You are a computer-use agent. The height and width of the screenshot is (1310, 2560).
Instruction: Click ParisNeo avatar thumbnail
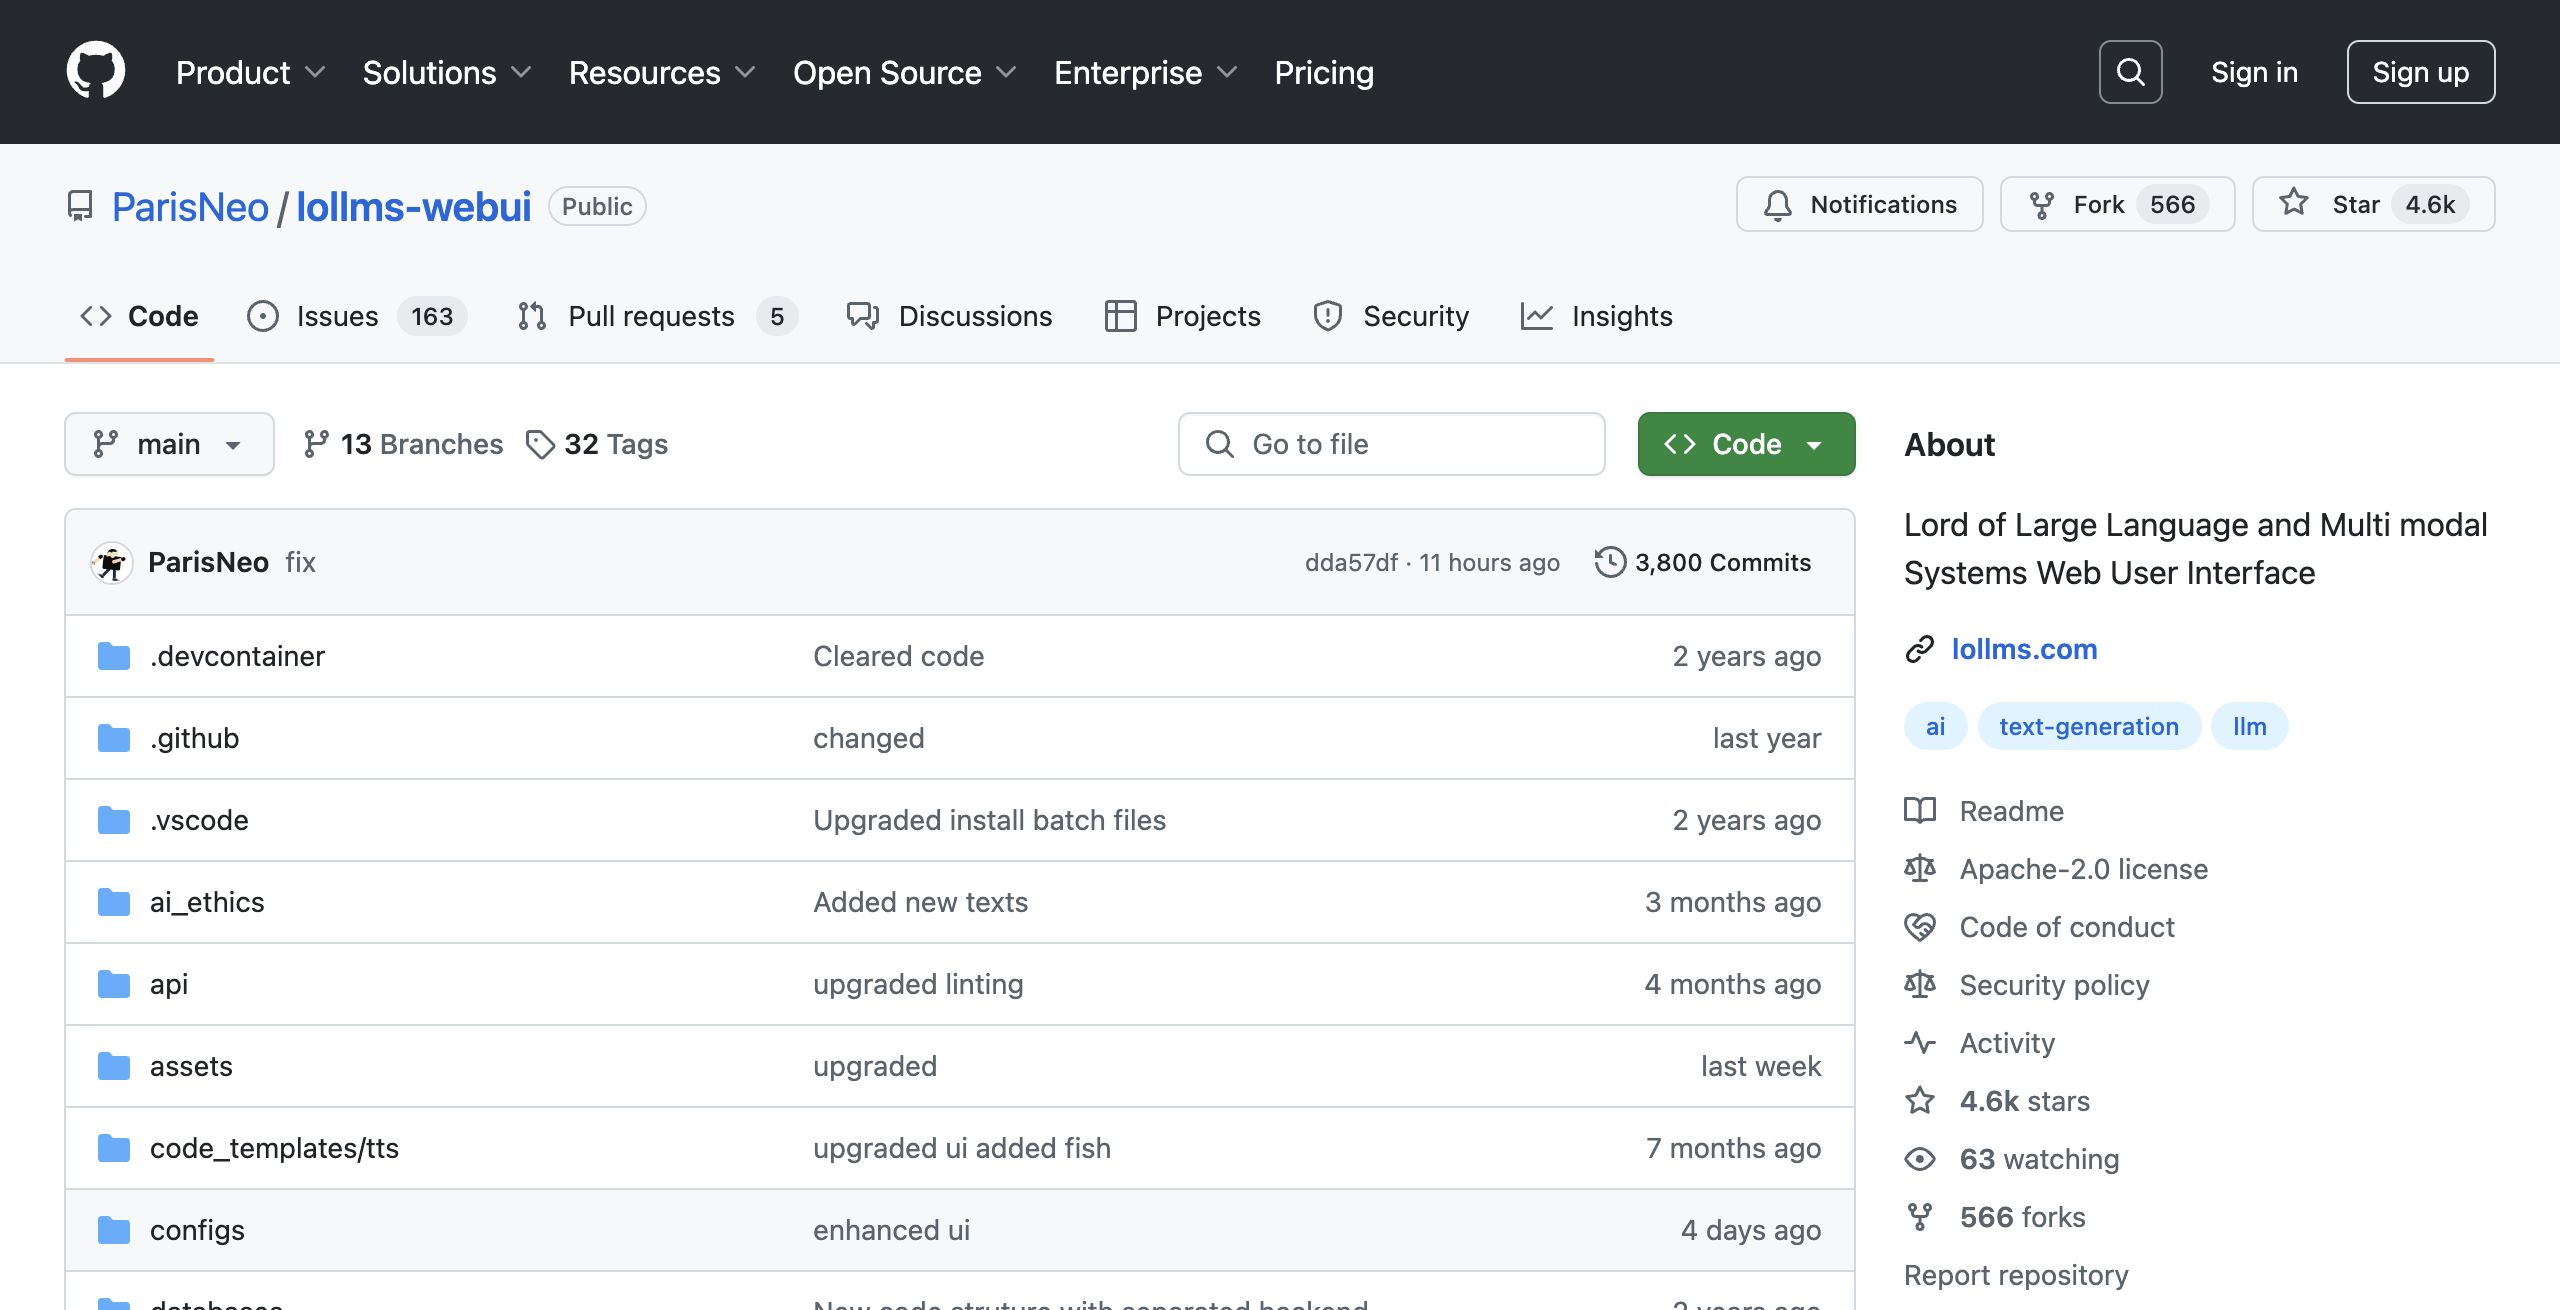(111, 562)
